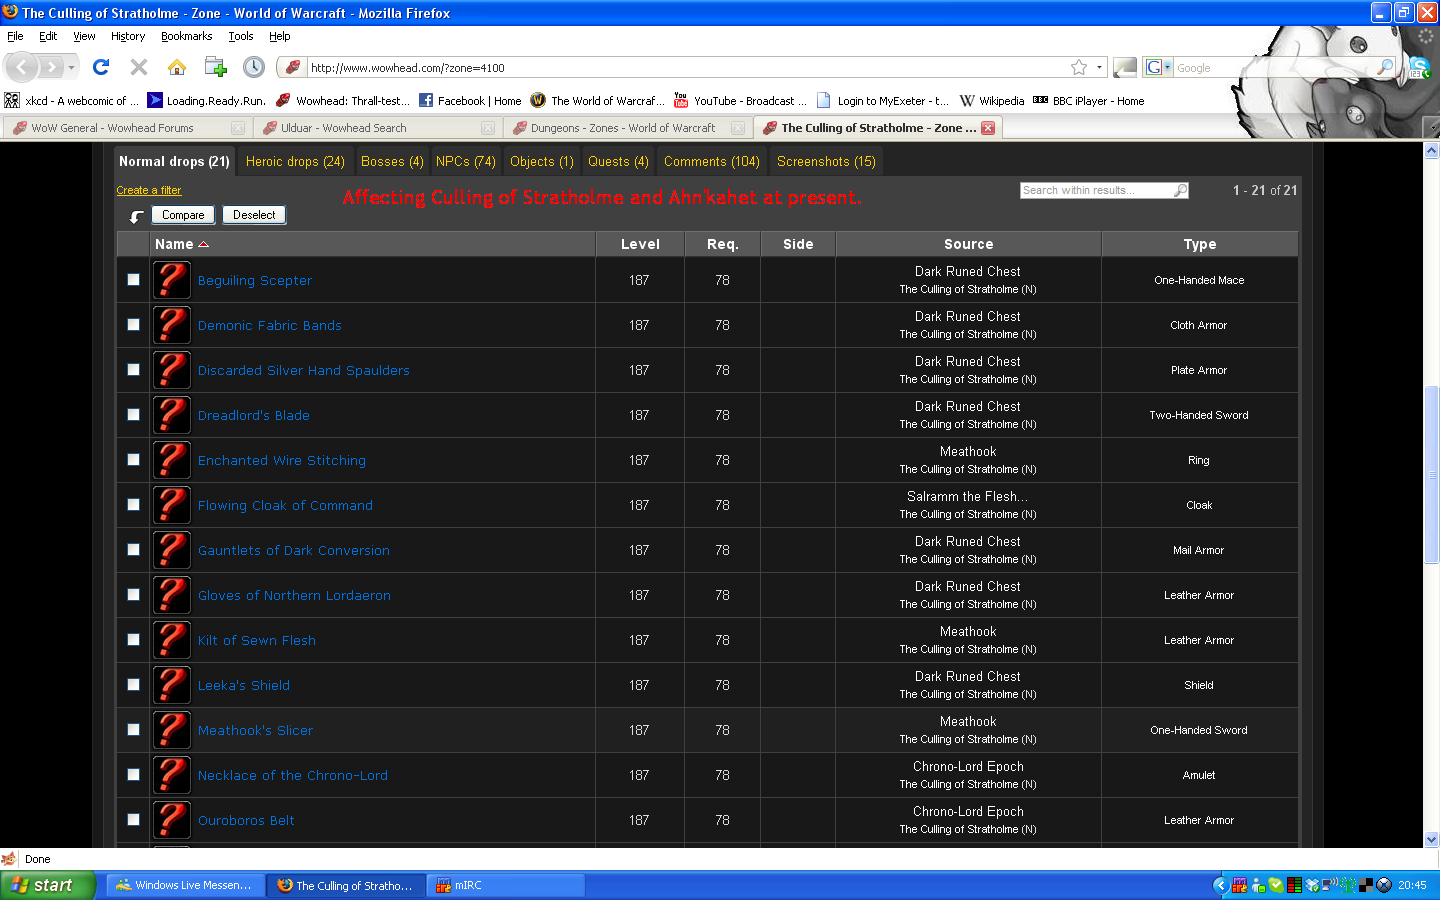1440x900 pixels.
Task: Click the Wowhead site icon in address bar
Action: (293, 67)
